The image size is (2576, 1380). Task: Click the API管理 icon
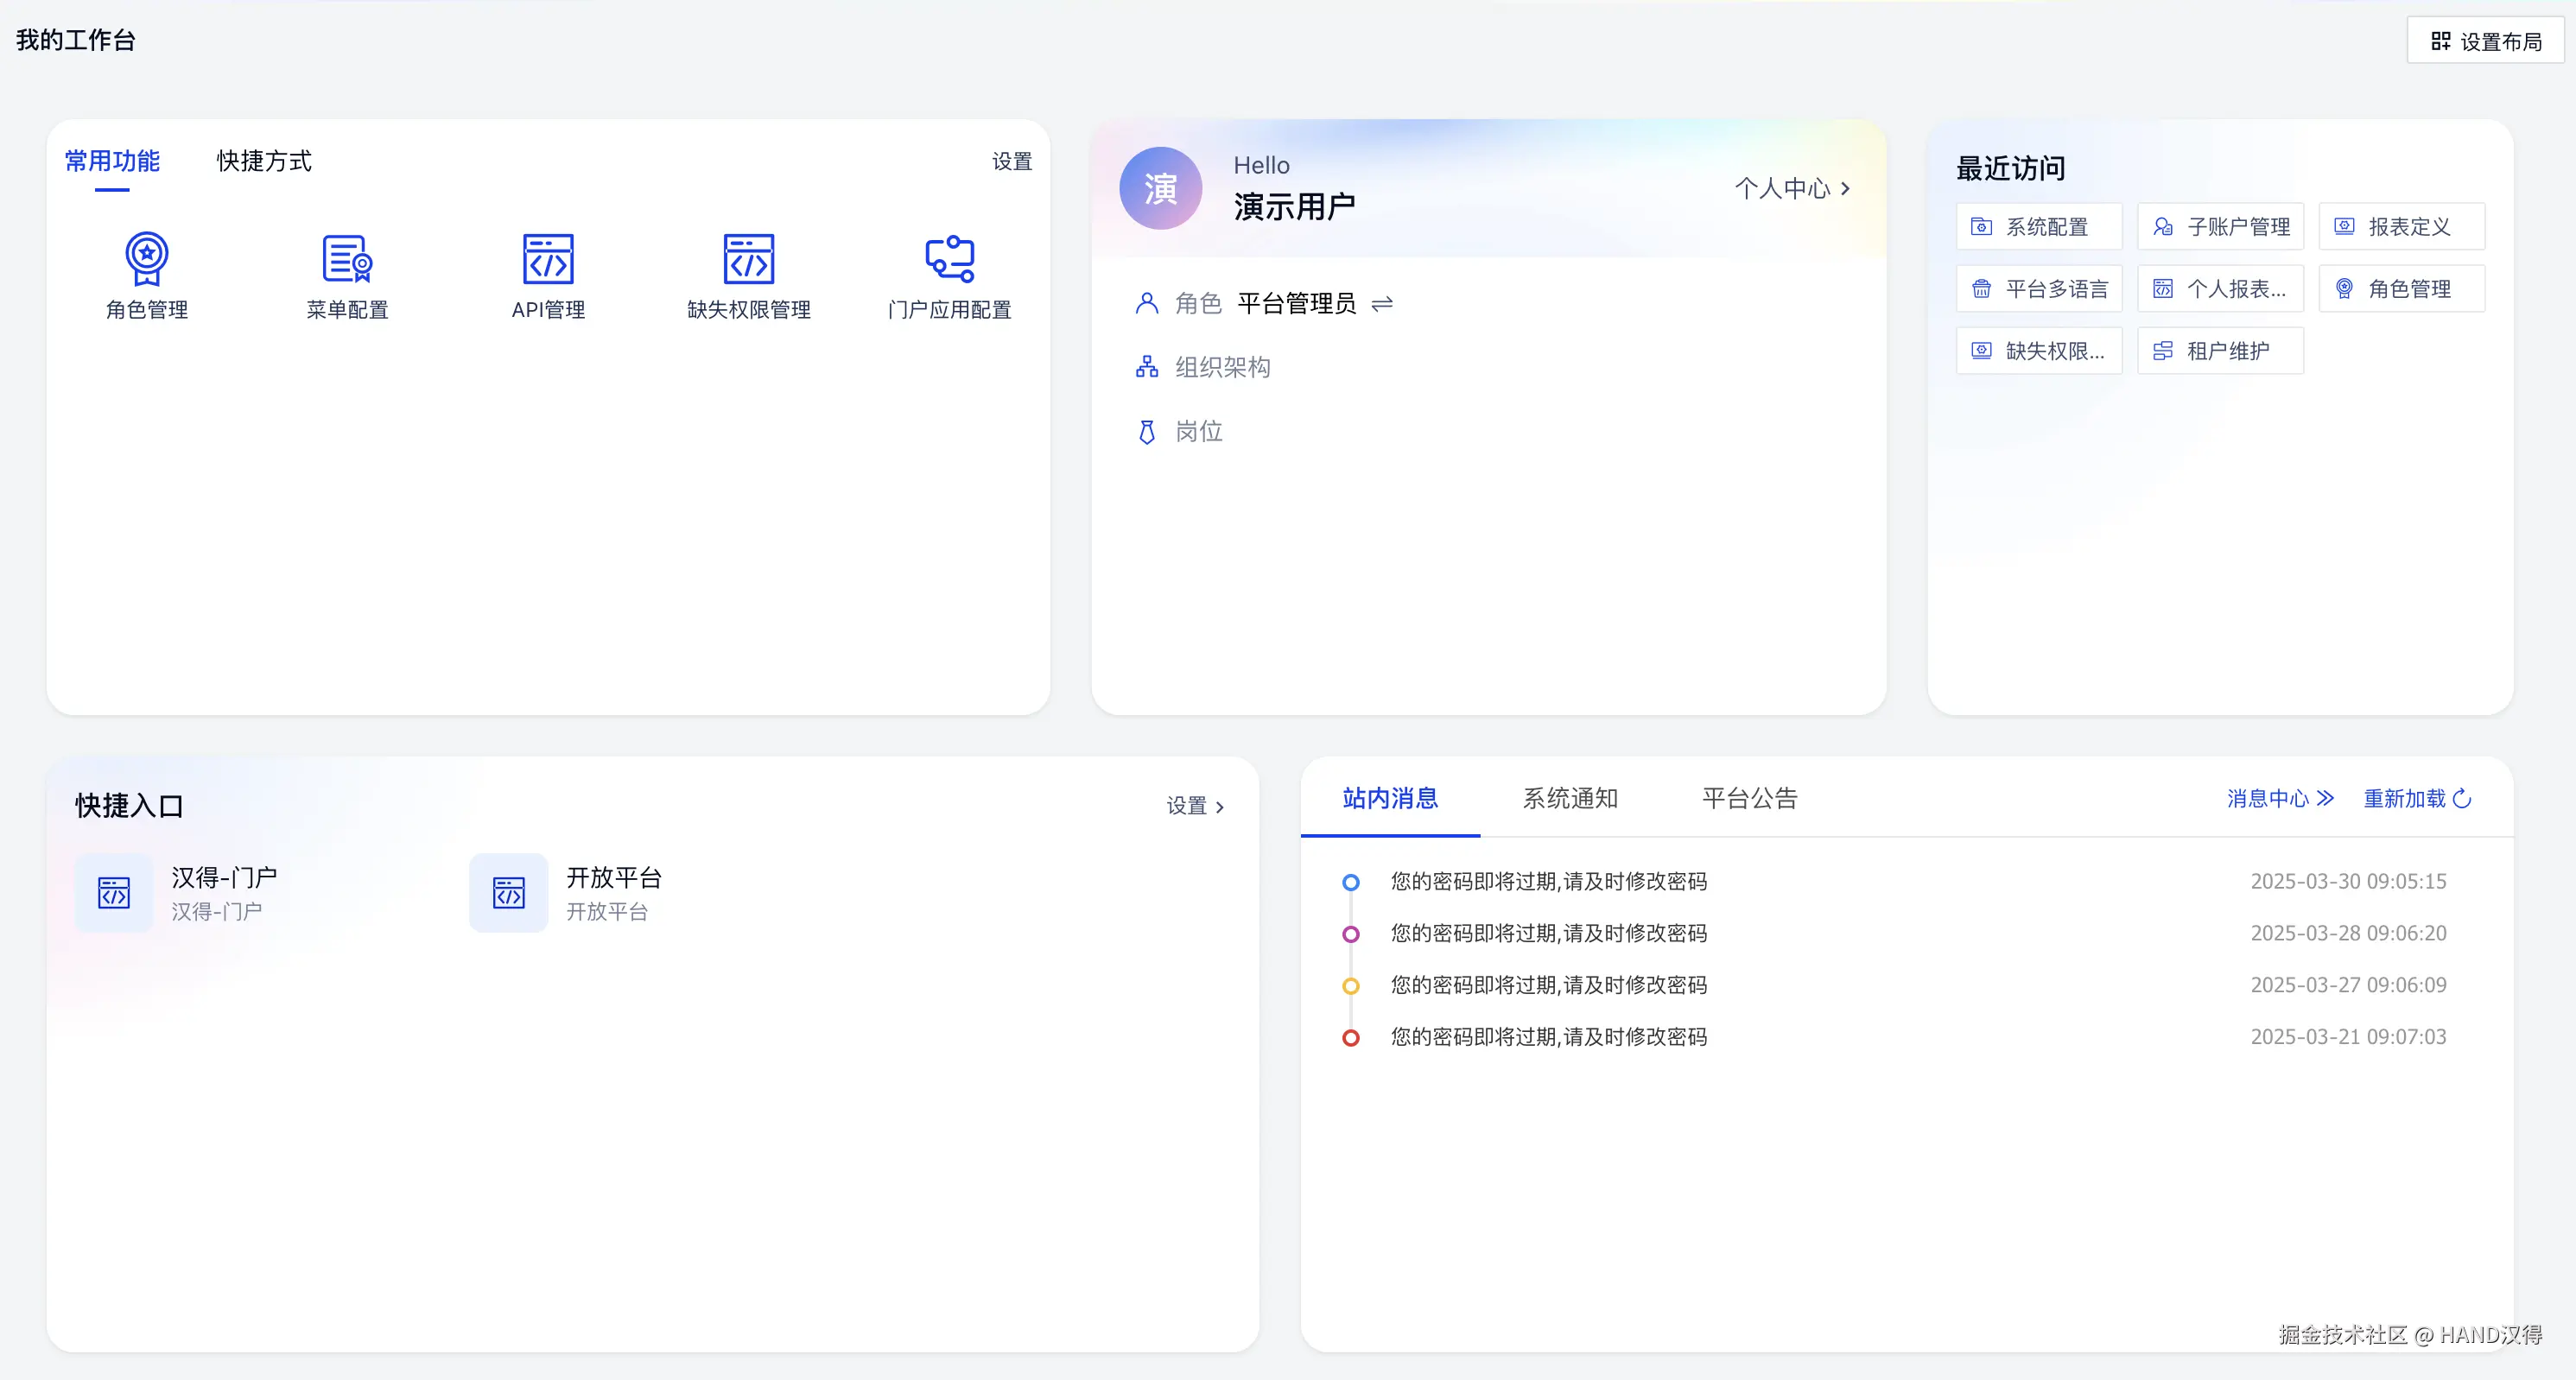(548, 259)
